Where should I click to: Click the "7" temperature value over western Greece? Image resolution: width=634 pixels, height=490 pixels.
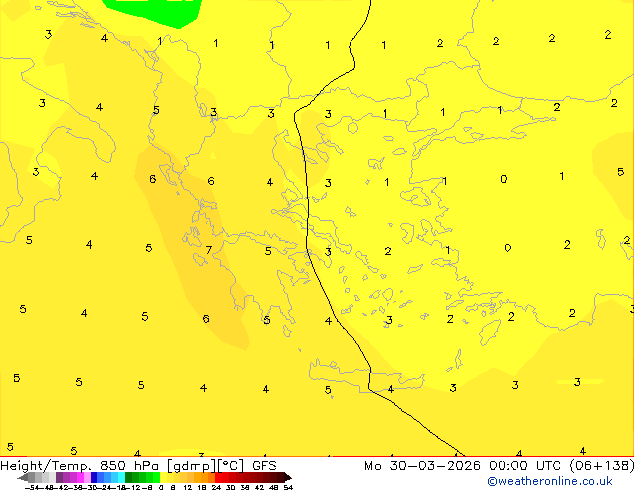click(x=209, y=250)
